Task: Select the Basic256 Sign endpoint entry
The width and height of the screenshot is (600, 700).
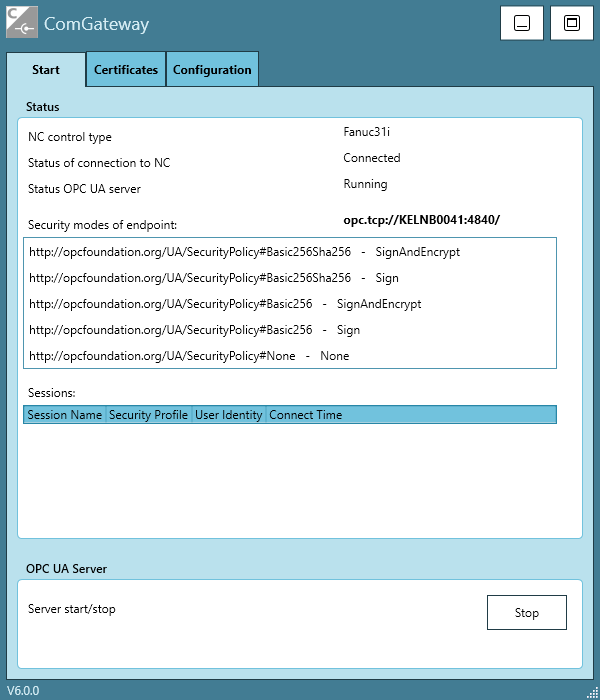Action: [x=194, y=330]
